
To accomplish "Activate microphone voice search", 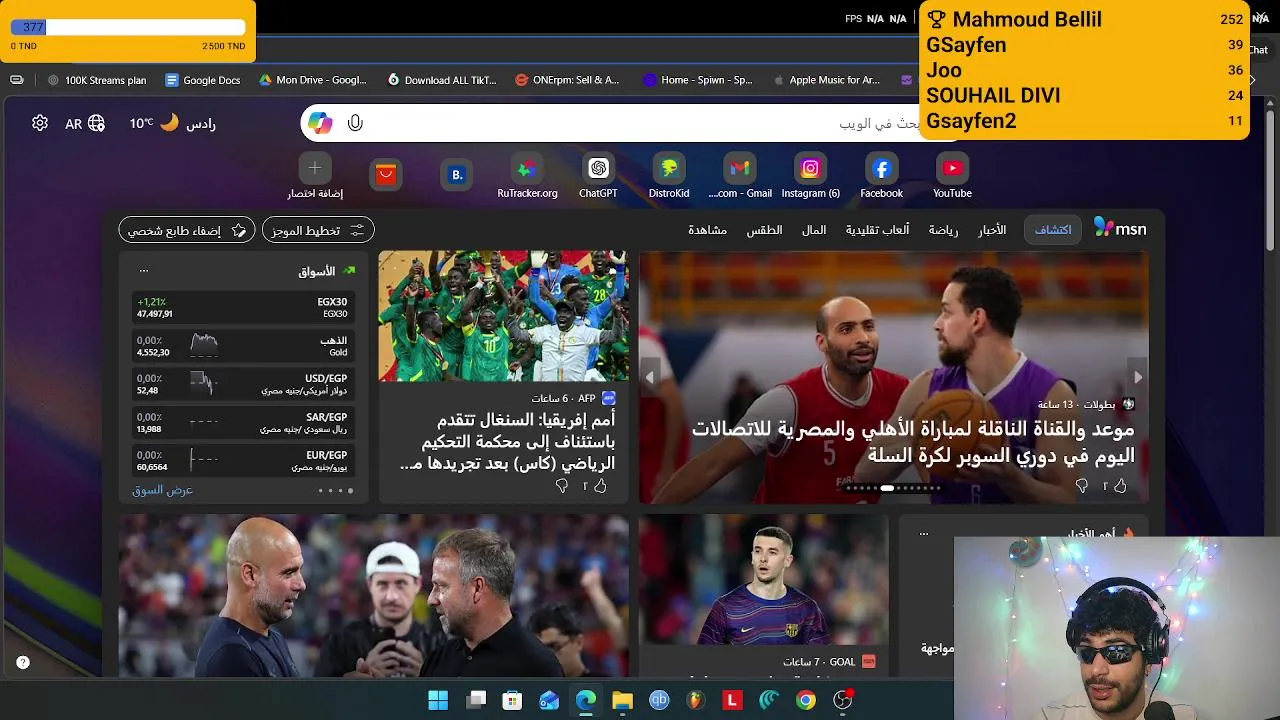I will 355,123.
